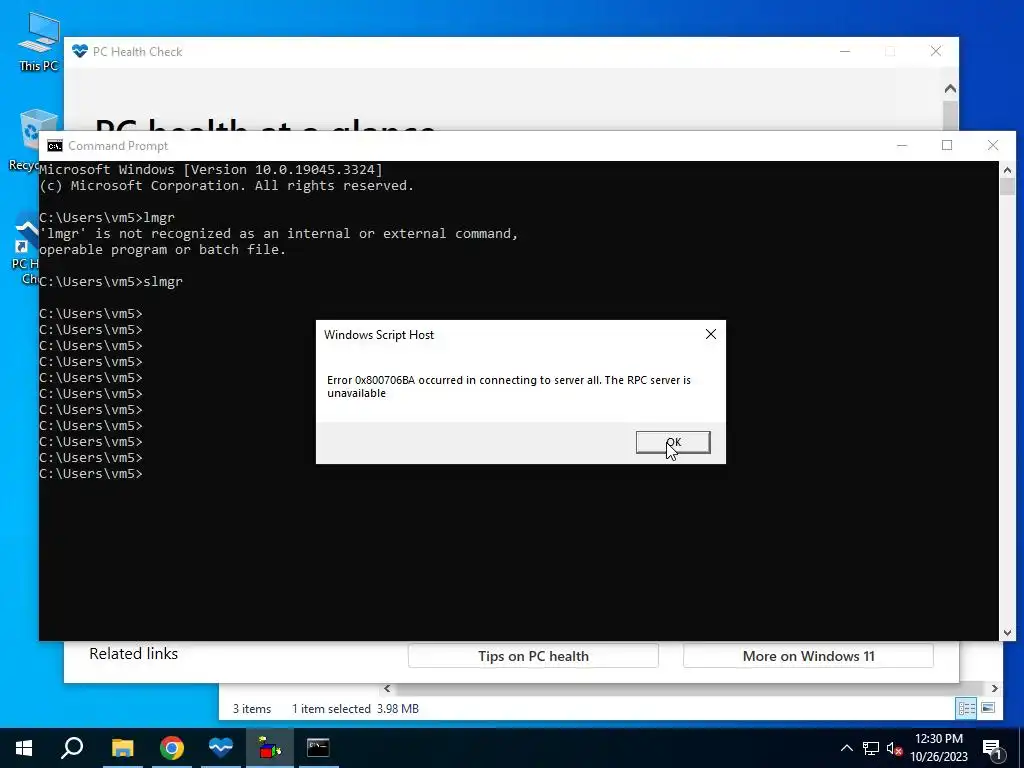This screenshot has width=1024, height=768.
Task: Open taskbar Search magnifier
Action: coord(72,748)
